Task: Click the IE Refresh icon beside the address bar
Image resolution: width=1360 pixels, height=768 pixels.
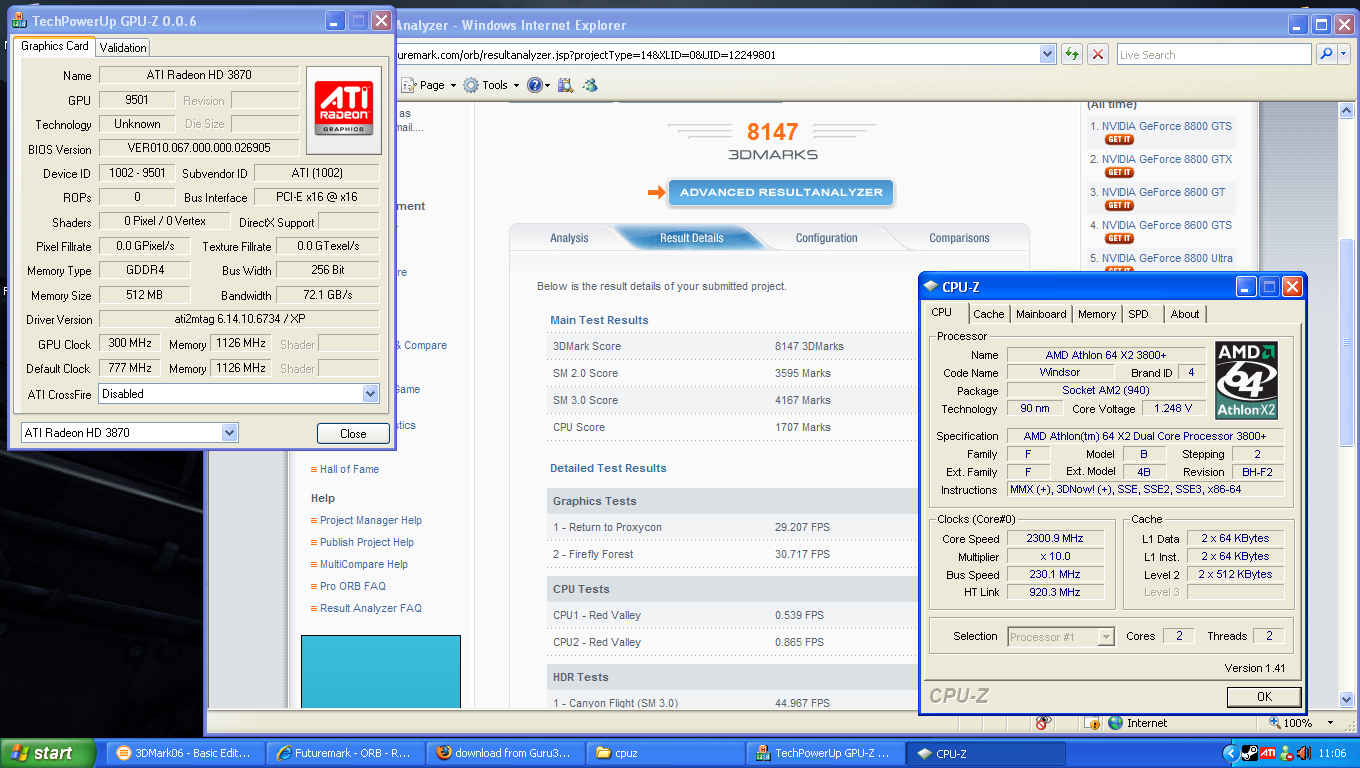Action: pos(1072,55)
